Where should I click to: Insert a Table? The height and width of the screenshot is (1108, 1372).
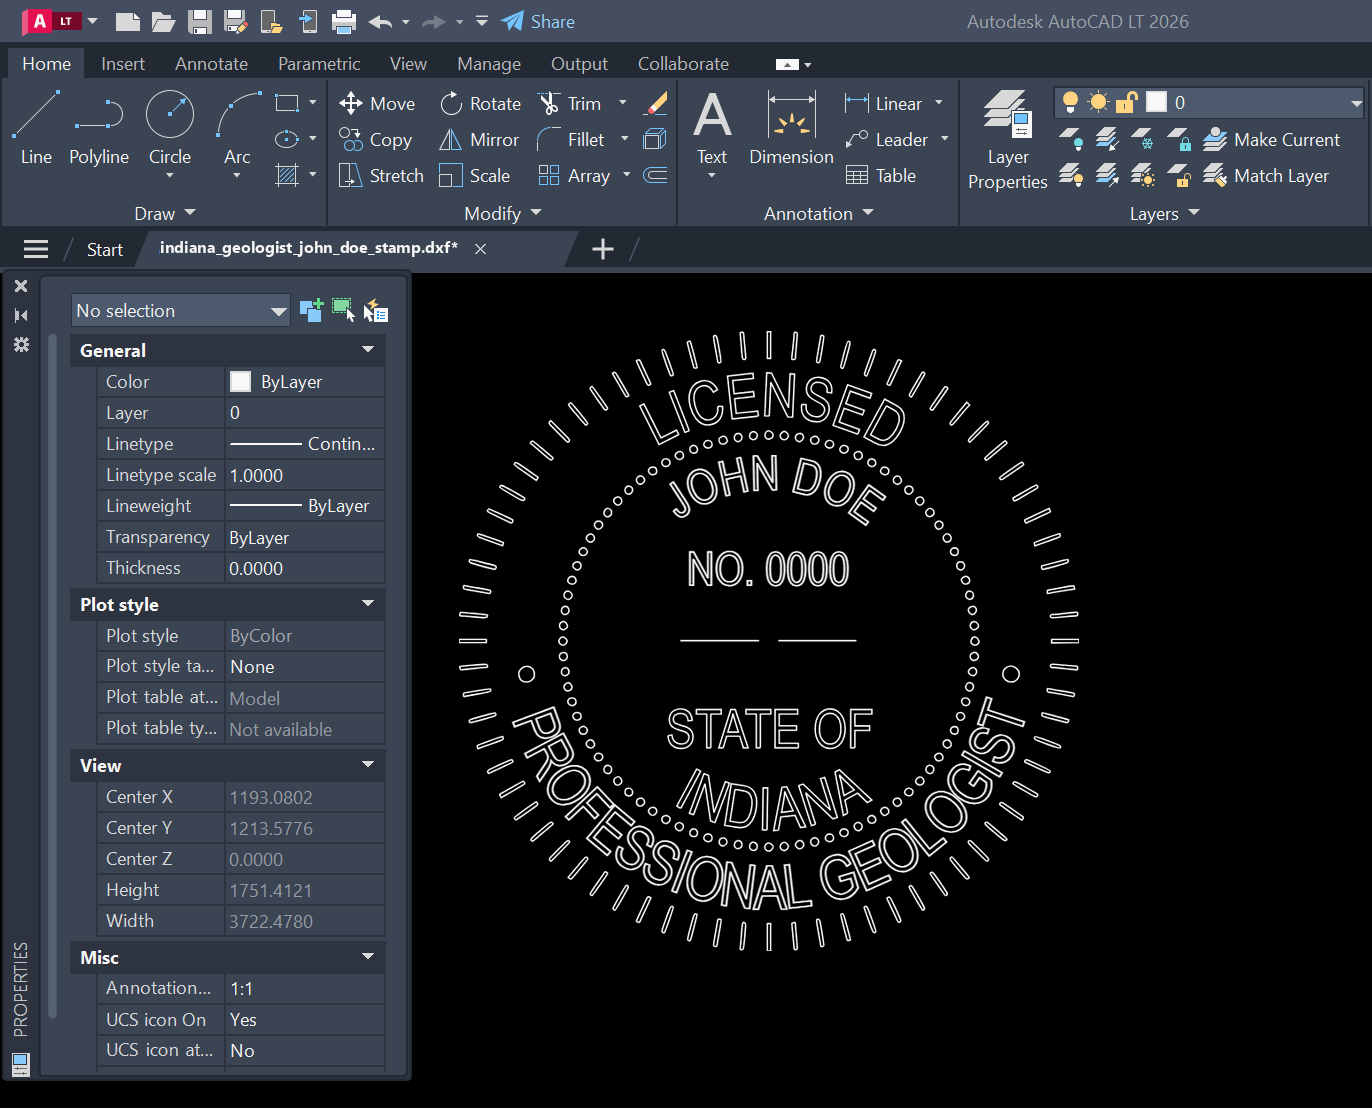coord(881,176)
